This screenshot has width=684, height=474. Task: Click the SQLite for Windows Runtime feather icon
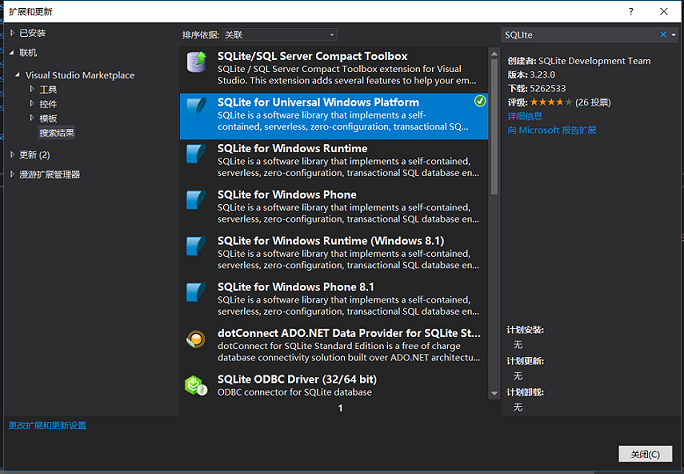(x=196, y=153)
